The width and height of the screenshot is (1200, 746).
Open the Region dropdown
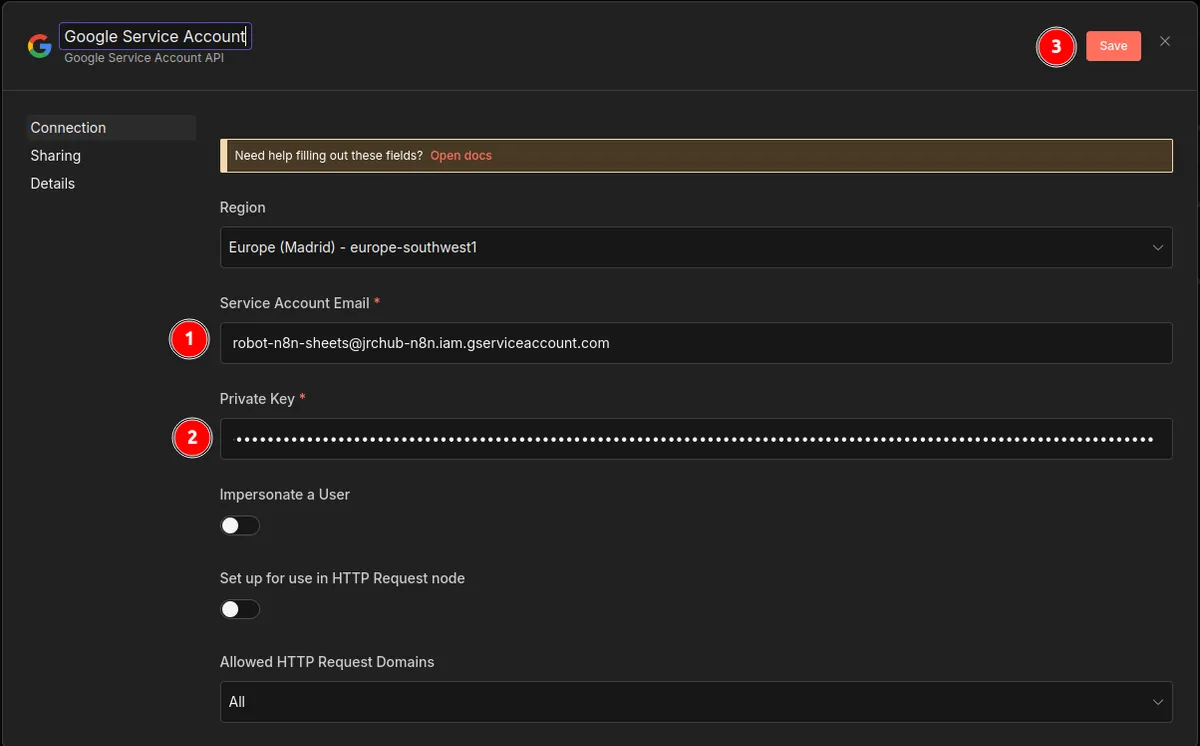coord(696,247)
